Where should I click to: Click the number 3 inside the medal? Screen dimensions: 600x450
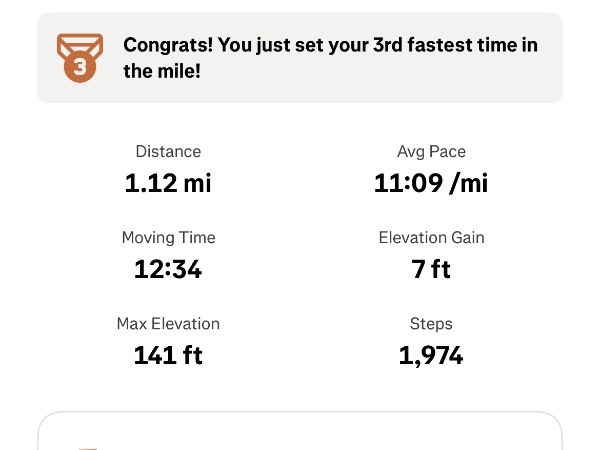point(79,68)
